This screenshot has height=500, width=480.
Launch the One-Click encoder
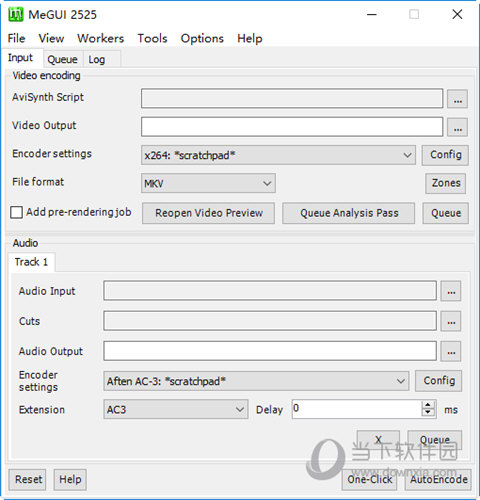tap(369, 480)
